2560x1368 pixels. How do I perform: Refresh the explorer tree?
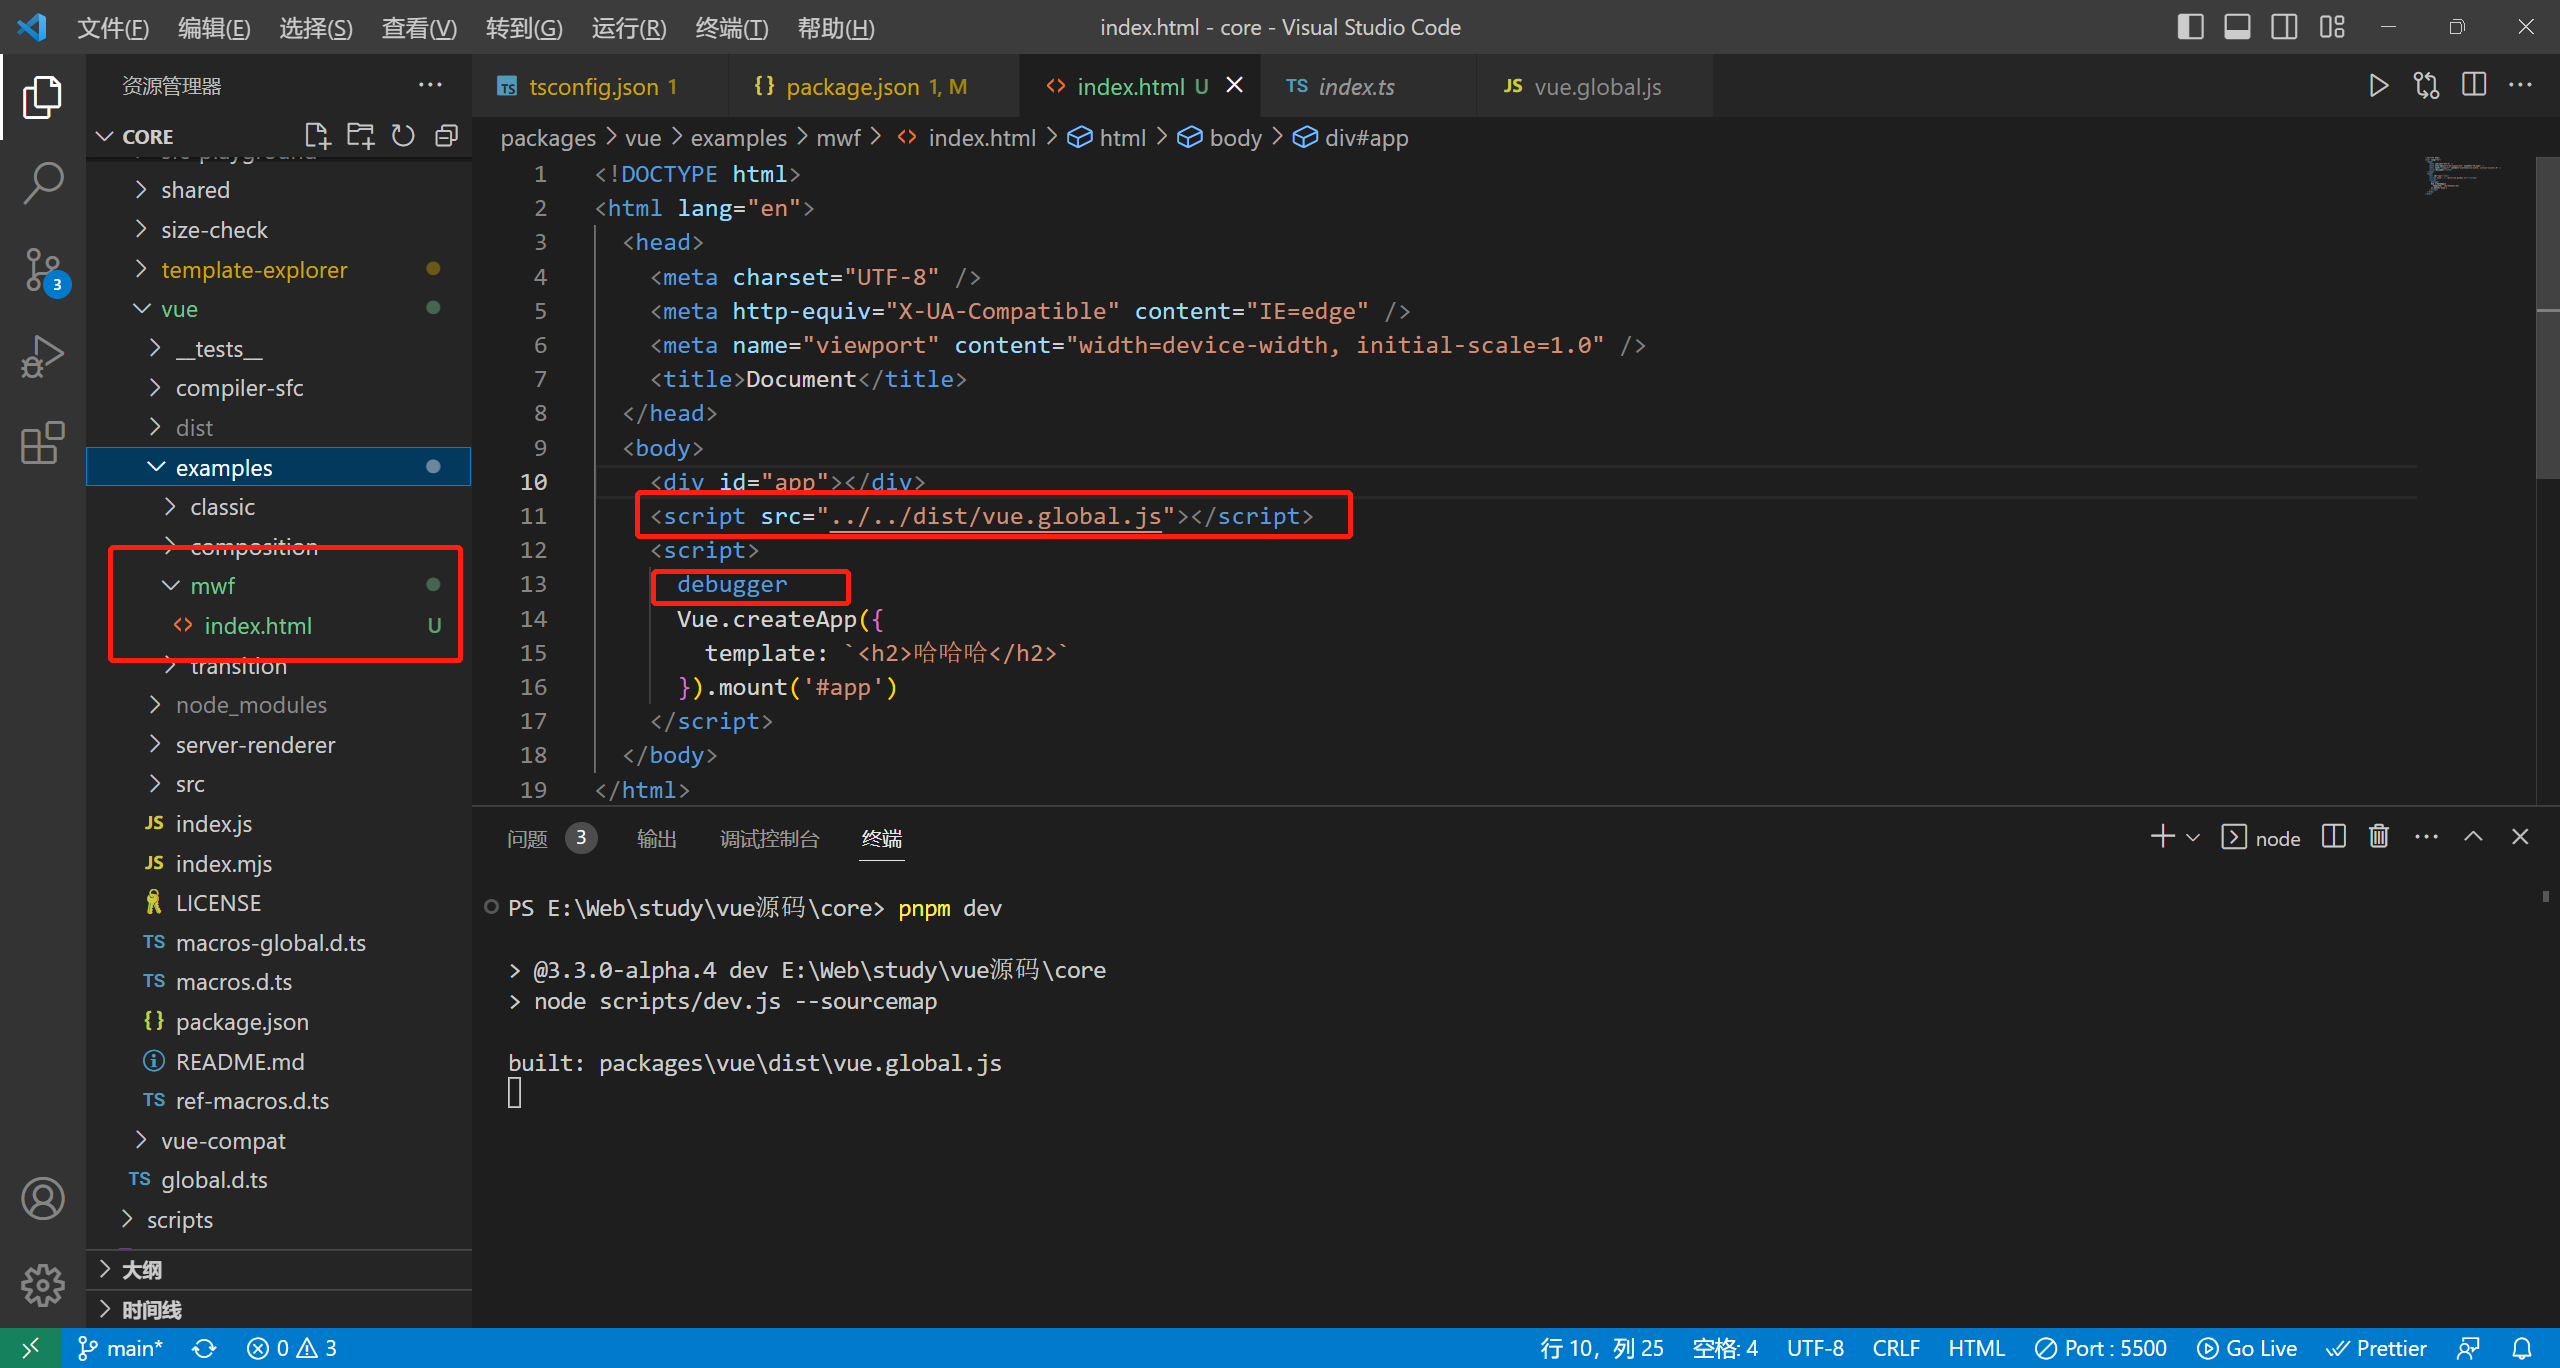pyautogui.click(x=403, y=136)
